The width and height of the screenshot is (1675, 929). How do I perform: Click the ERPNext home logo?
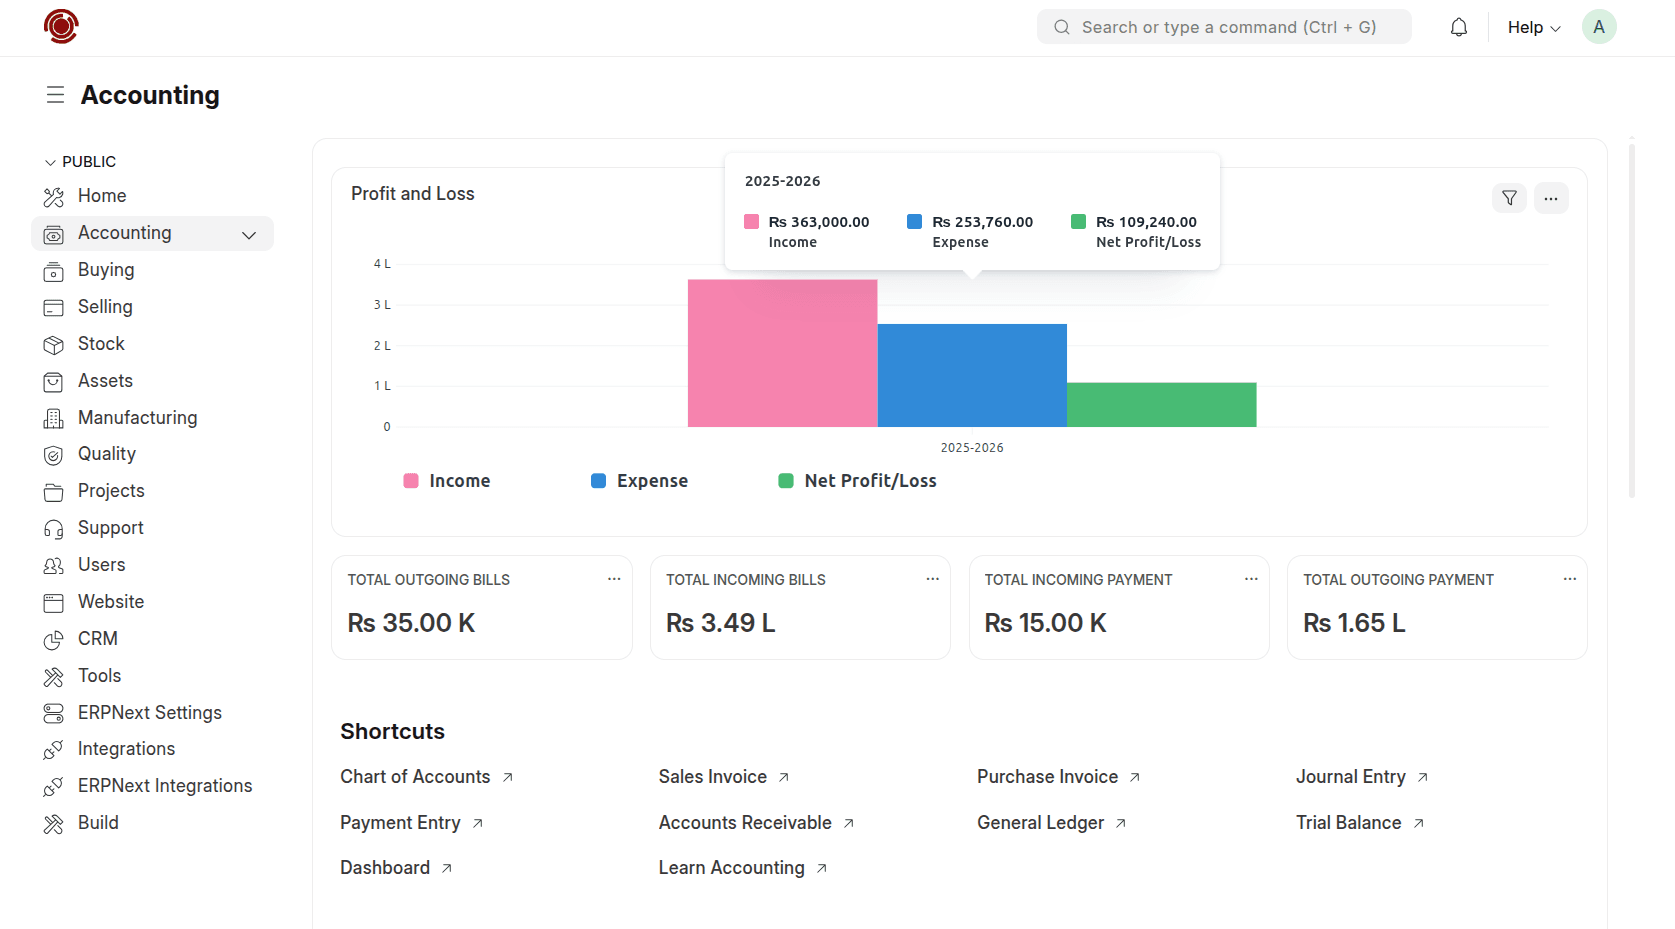point(60,27)
